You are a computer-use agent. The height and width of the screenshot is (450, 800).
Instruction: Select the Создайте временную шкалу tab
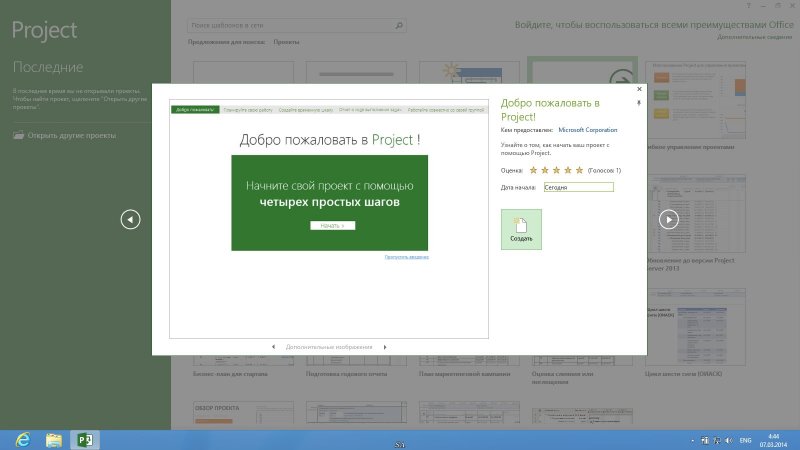(x=306, y=110)
